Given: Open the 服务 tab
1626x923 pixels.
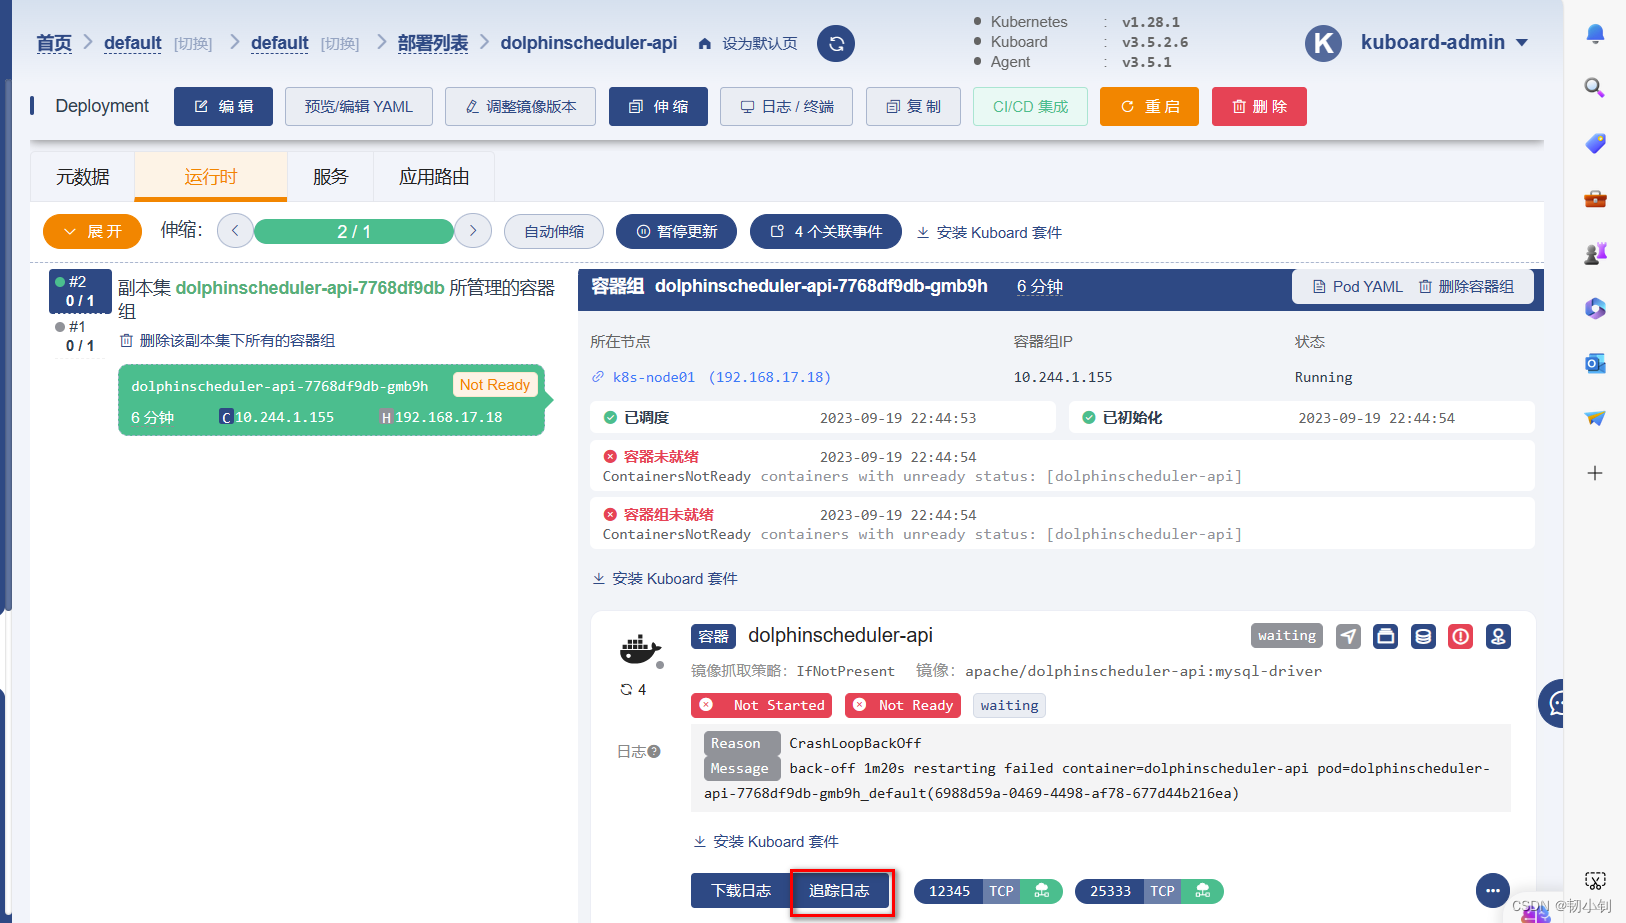Looking at the screenshot, I should pos(331,177).
